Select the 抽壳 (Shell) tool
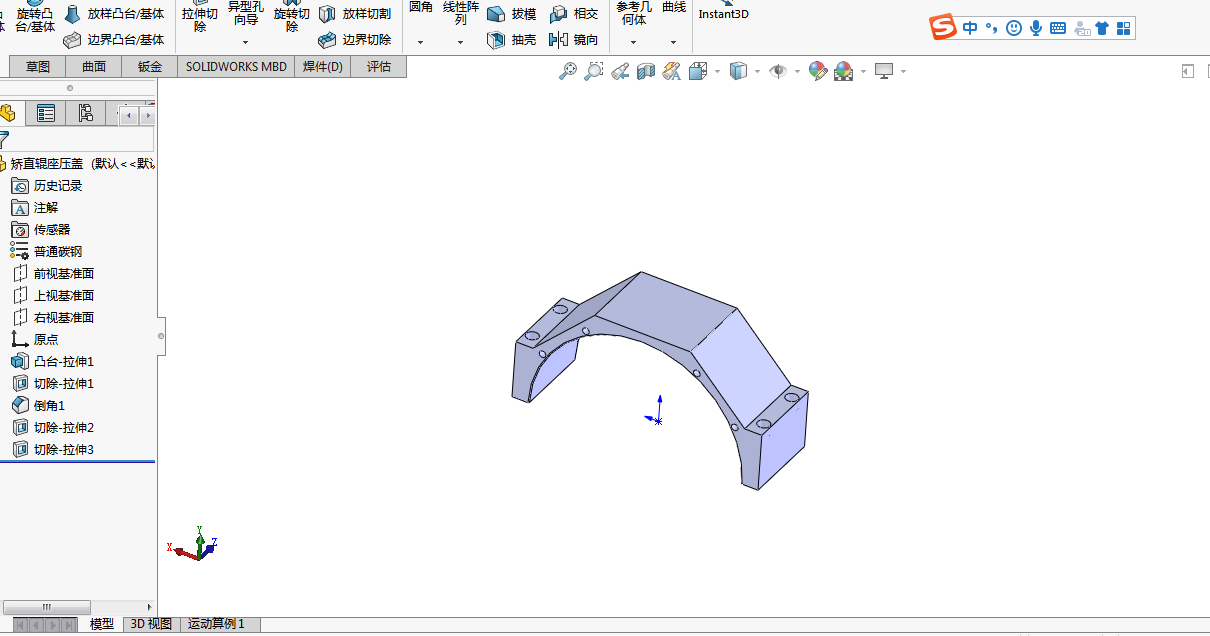Screen dimensions: 1210x636 [512, 40]
